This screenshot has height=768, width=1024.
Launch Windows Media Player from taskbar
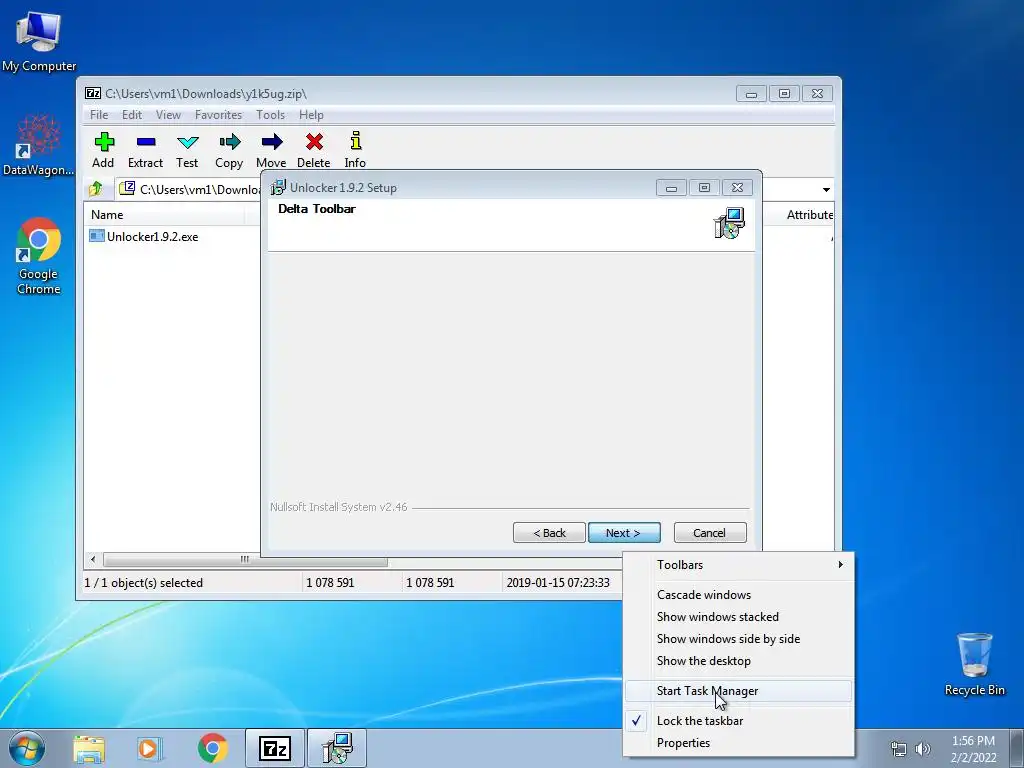tap(150, 748)
